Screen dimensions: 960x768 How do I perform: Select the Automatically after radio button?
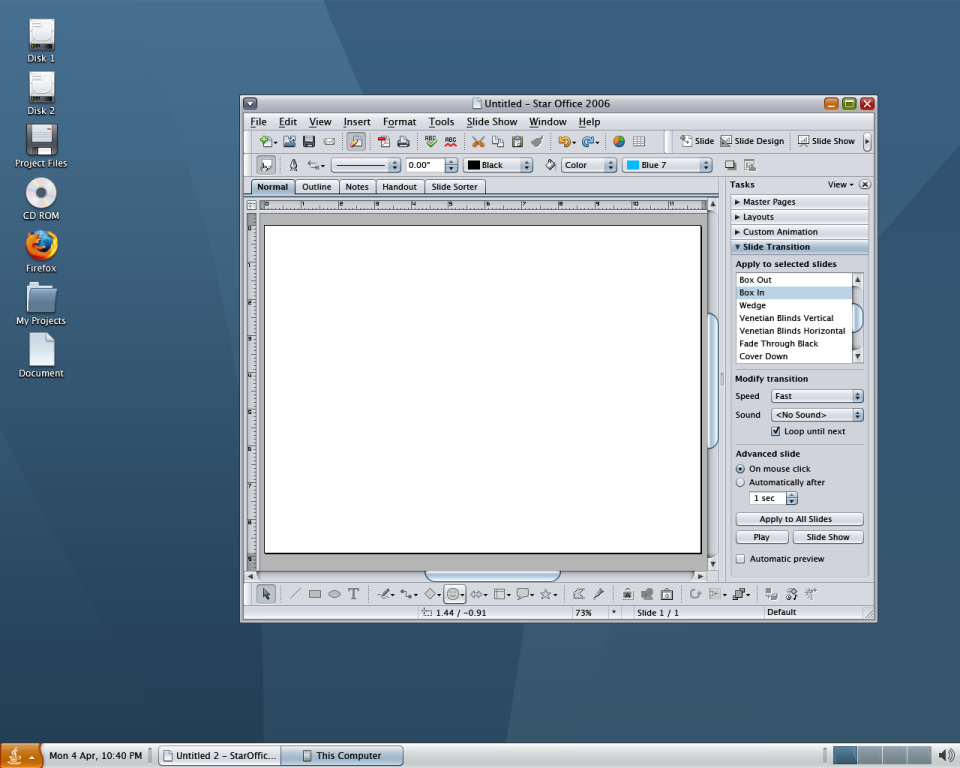pos(740,483)
